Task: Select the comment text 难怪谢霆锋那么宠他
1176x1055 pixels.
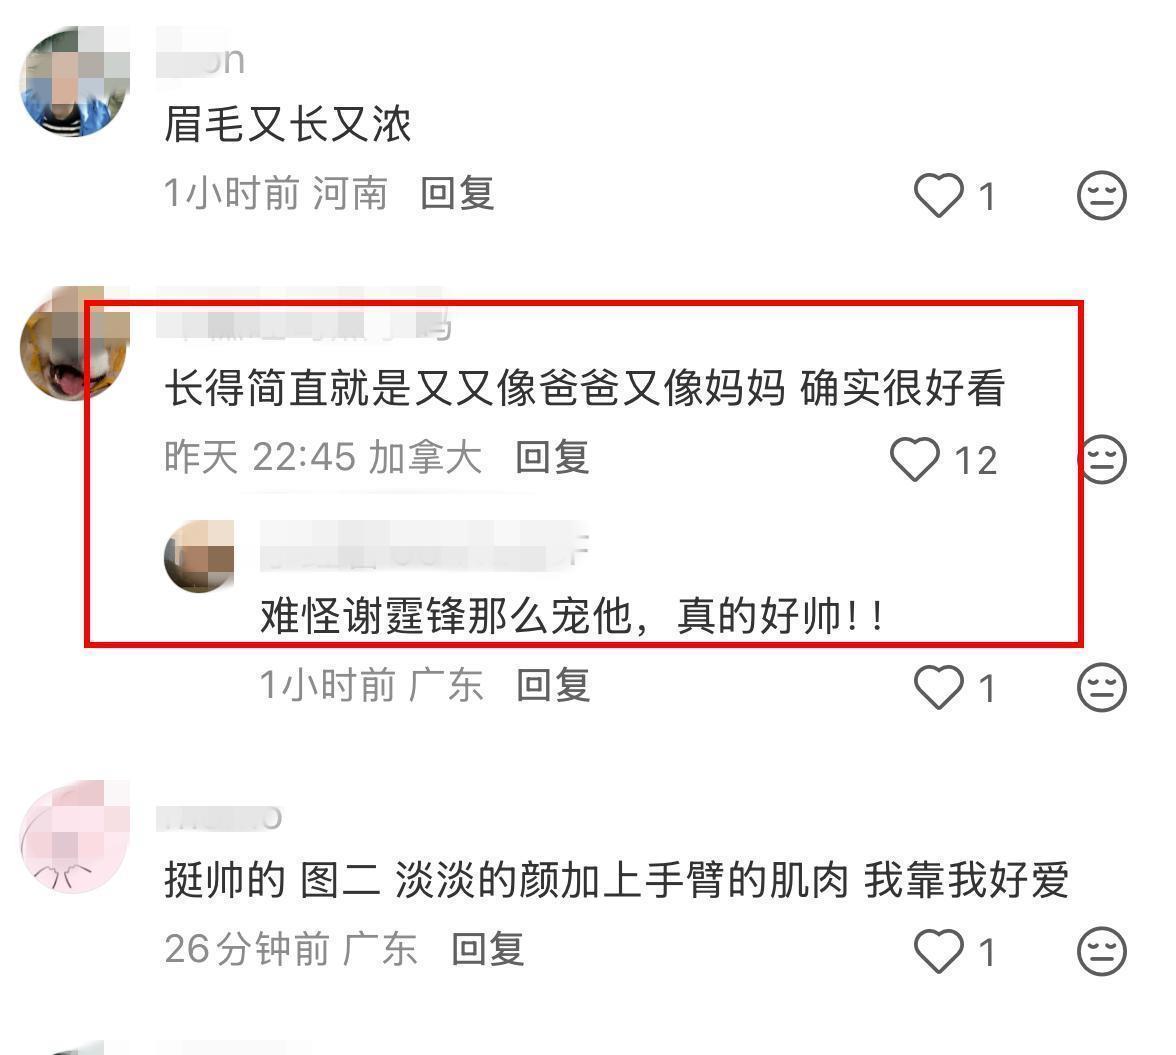Action: coord(447,616)
